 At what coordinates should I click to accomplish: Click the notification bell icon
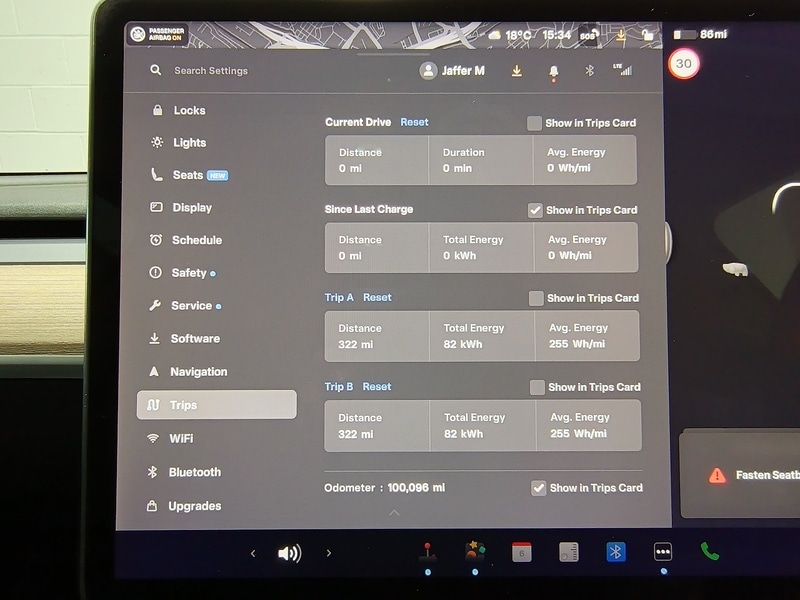(553, 71)
